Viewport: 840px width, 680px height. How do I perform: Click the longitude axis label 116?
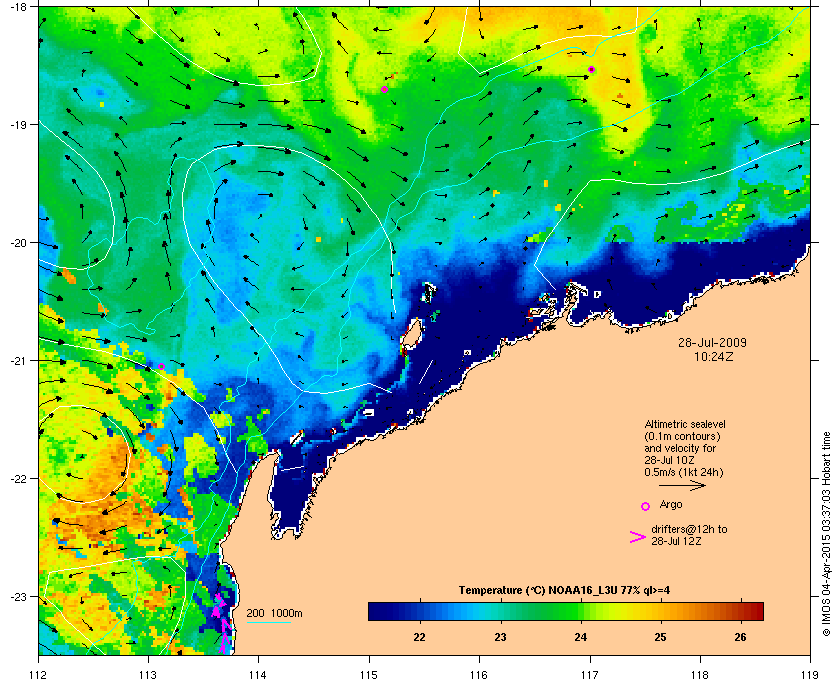[x=479, y=674]
